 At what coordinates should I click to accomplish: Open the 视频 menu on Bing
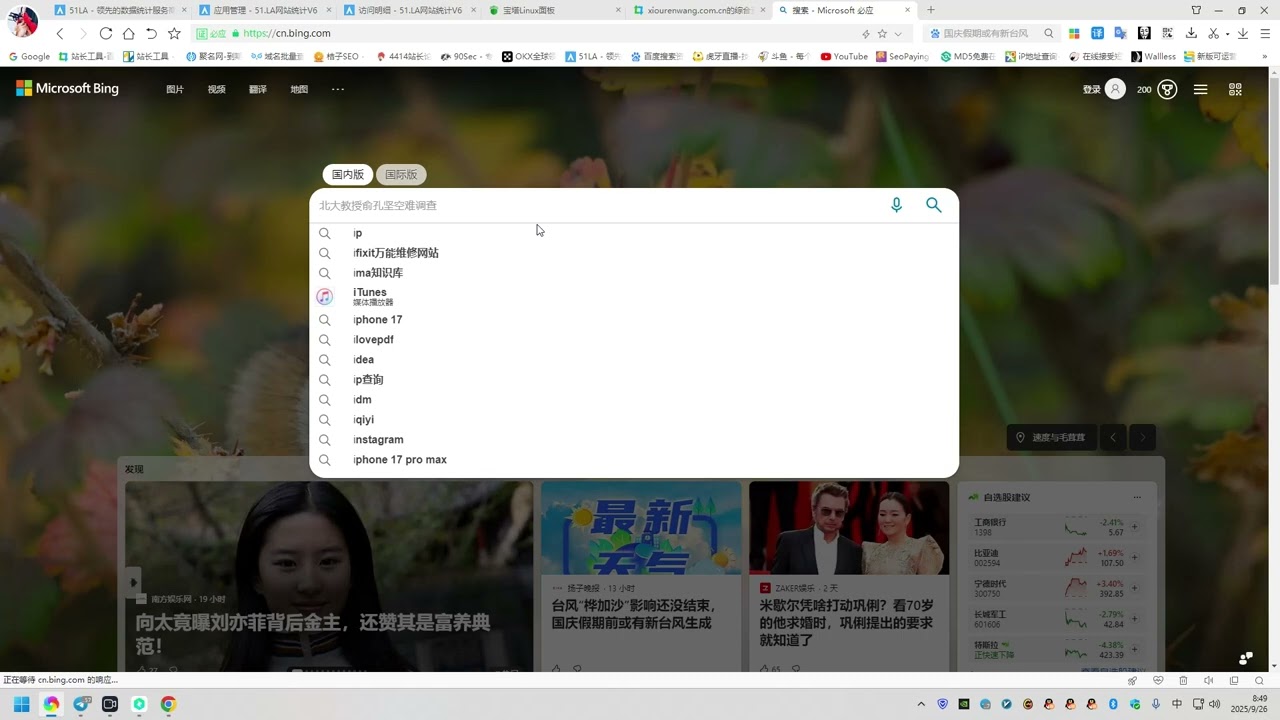click(x=216, y=89)
